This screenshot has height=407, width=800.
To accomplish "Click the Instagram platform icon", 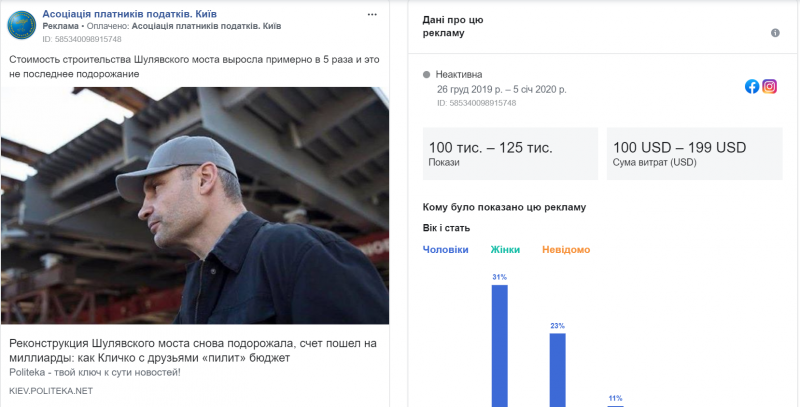I will tap(770, 86).
